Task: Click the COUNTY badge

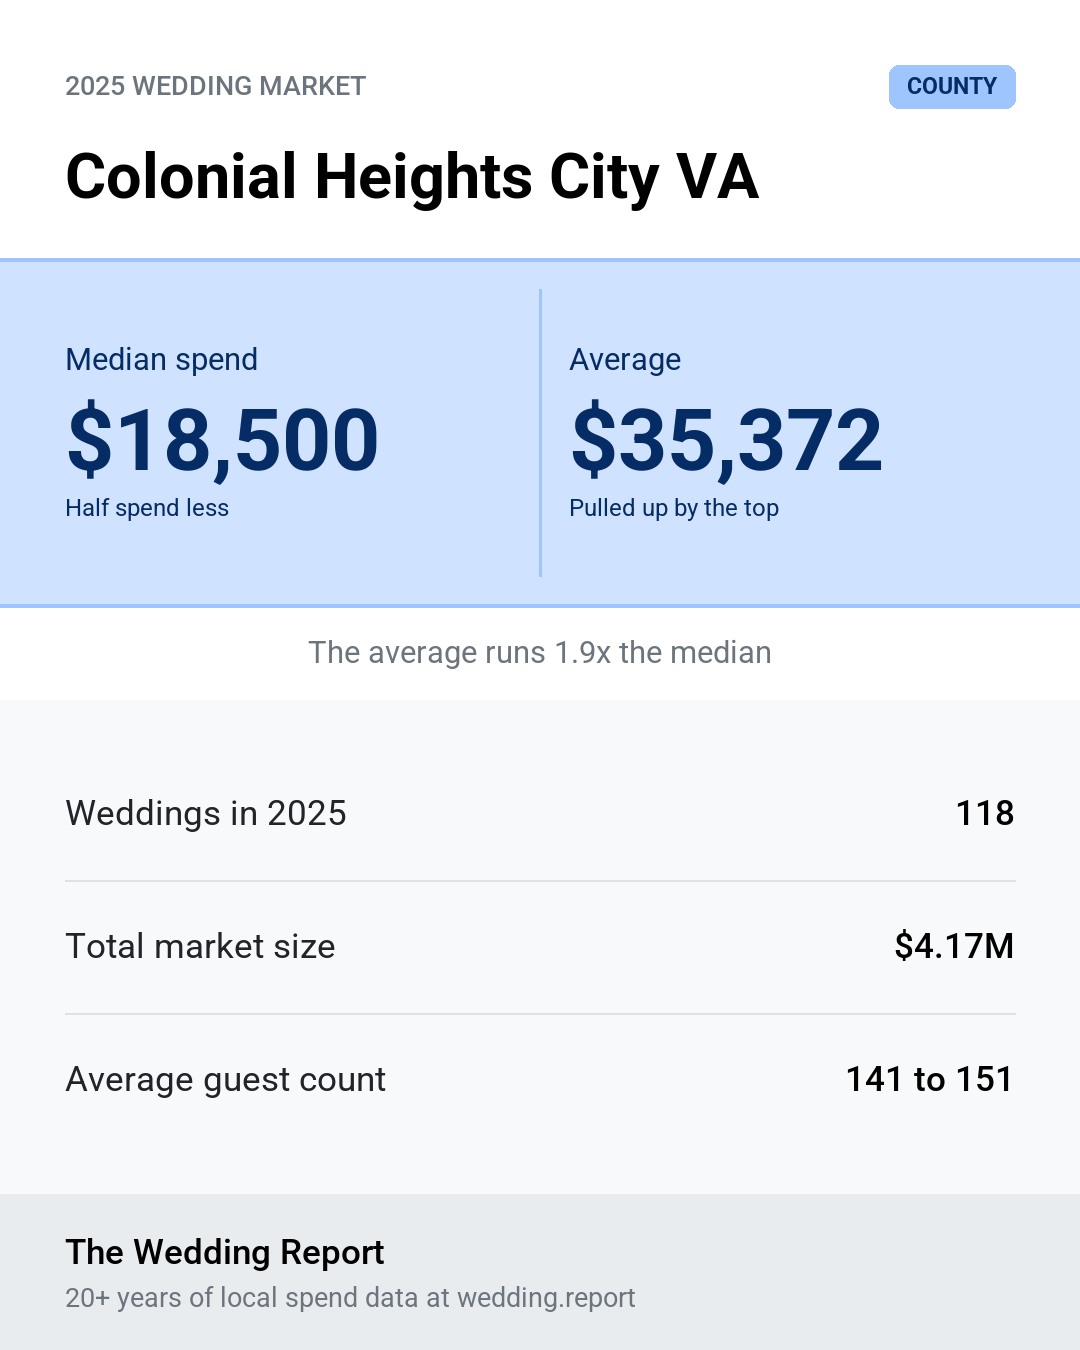Action: click(952, 87)
